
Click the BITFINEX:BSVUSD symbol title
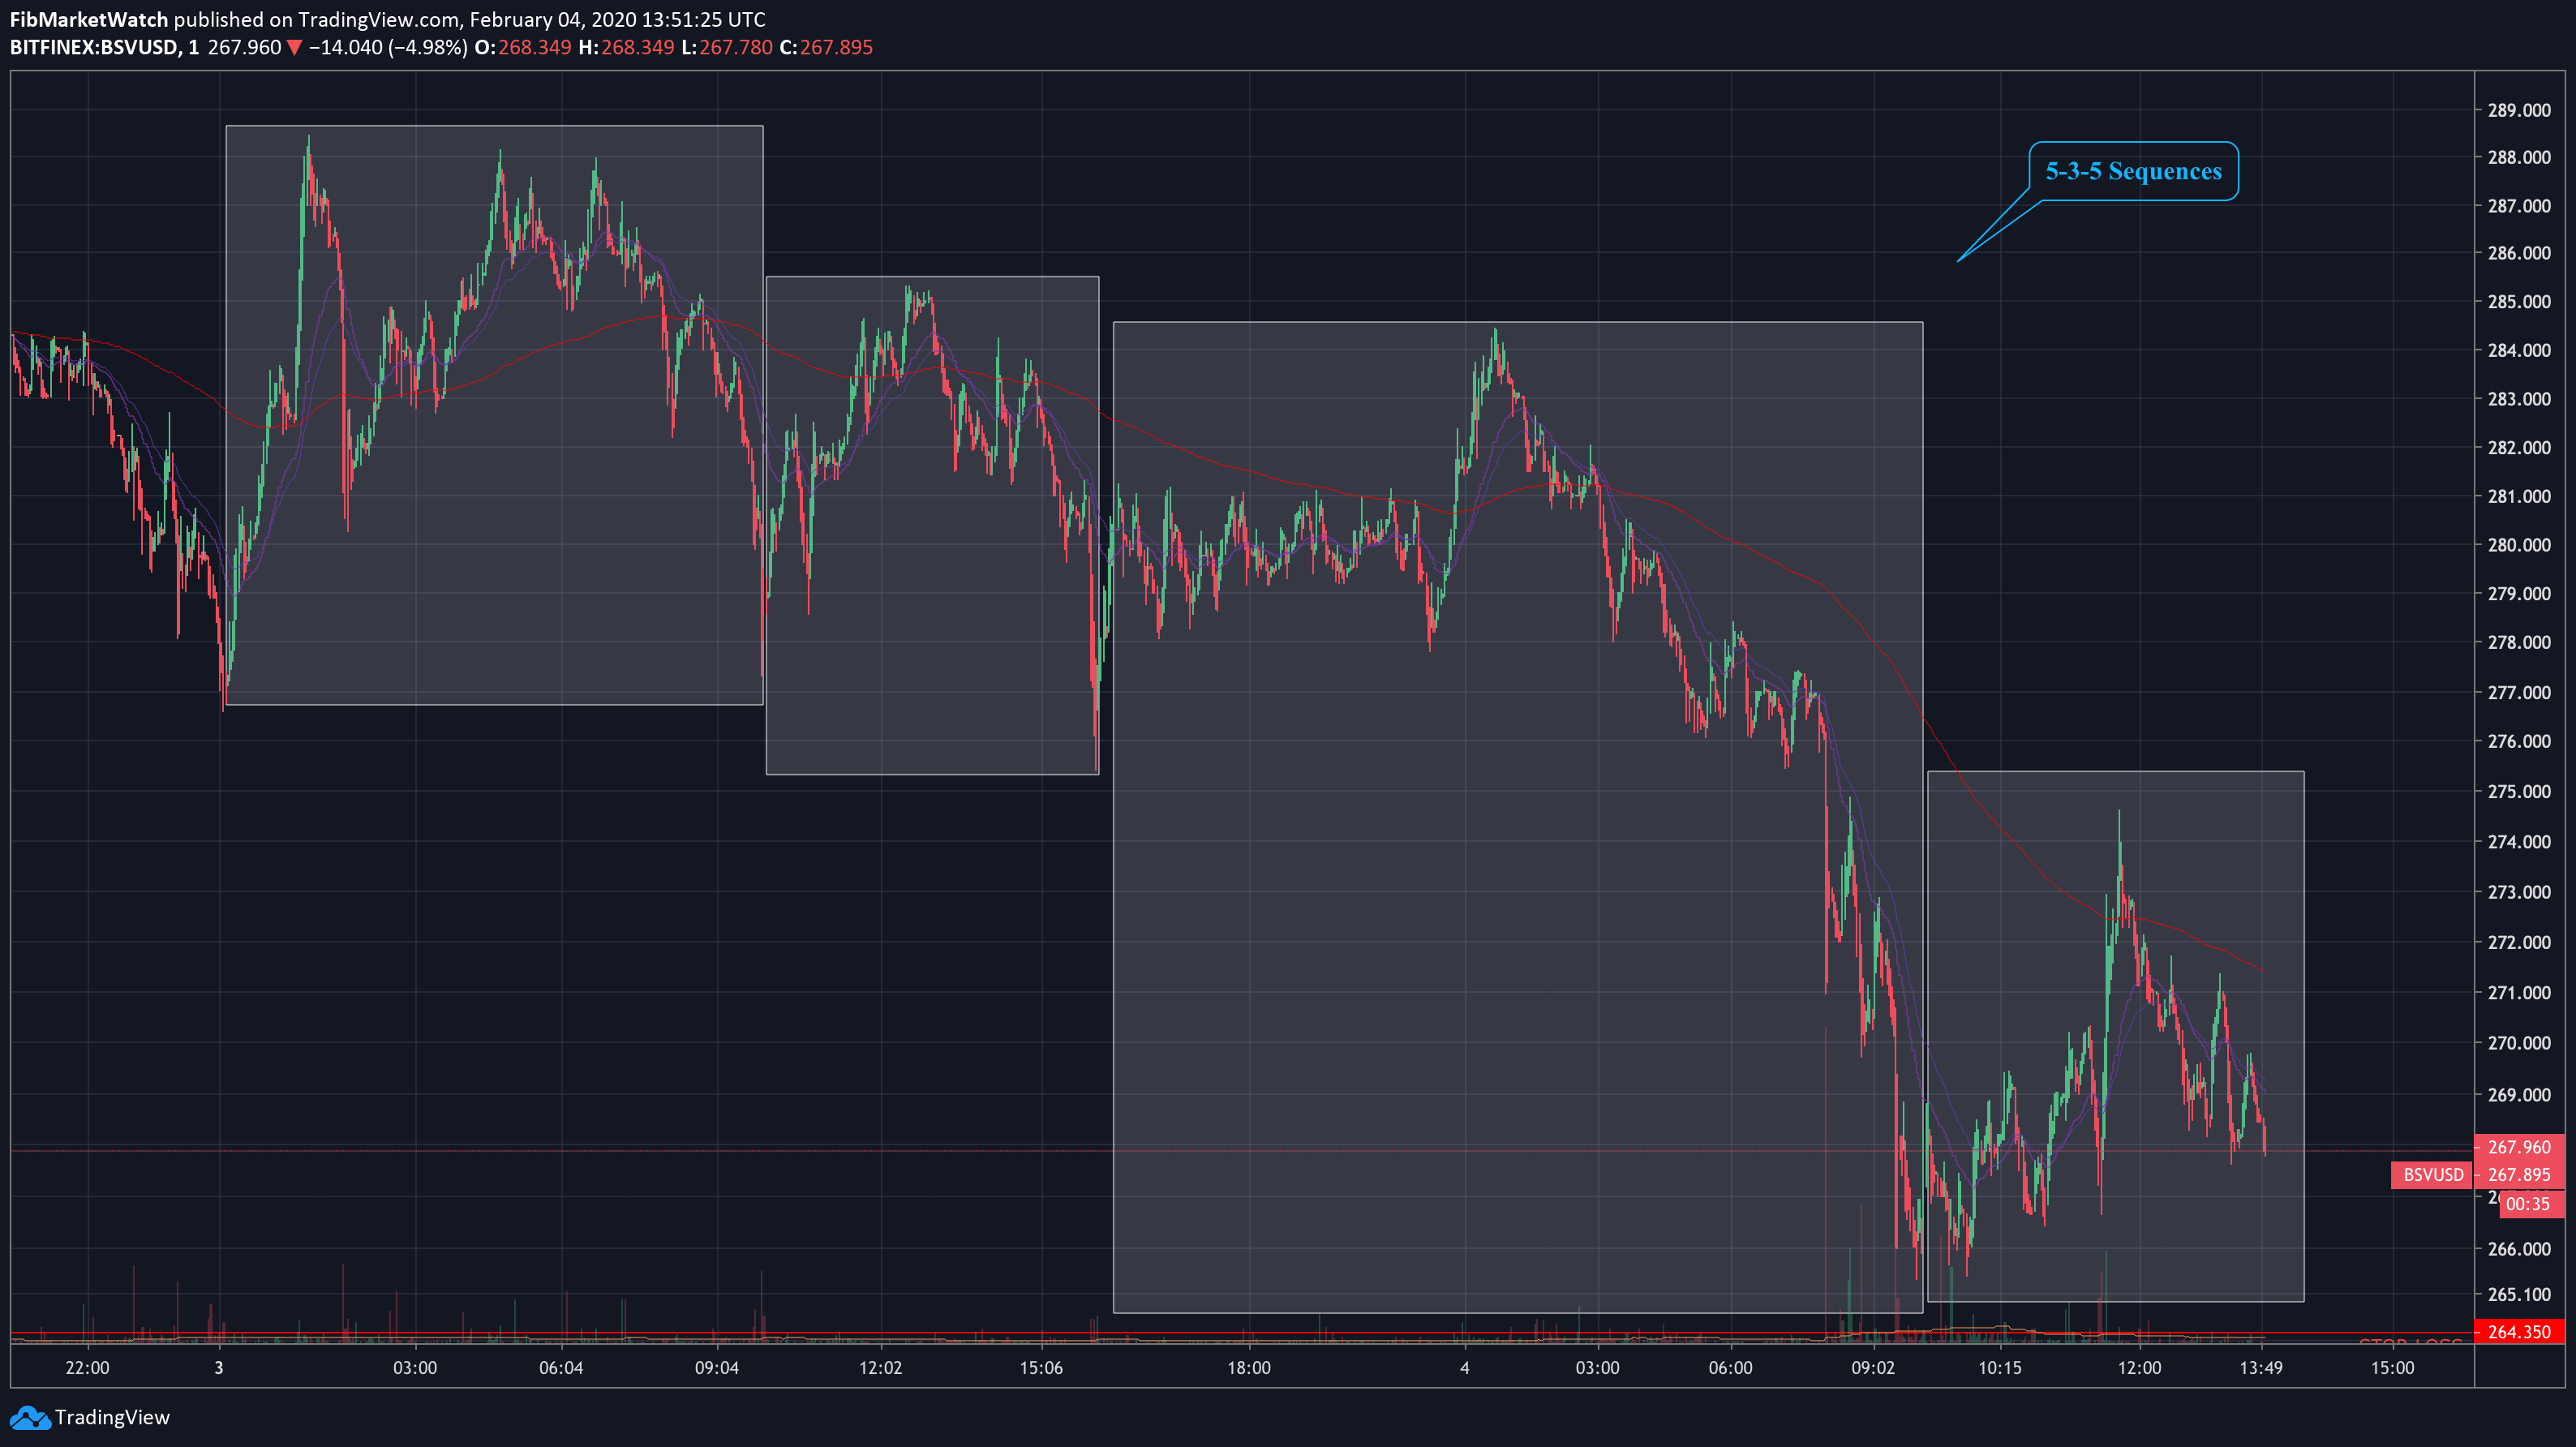tap(95, 47)
